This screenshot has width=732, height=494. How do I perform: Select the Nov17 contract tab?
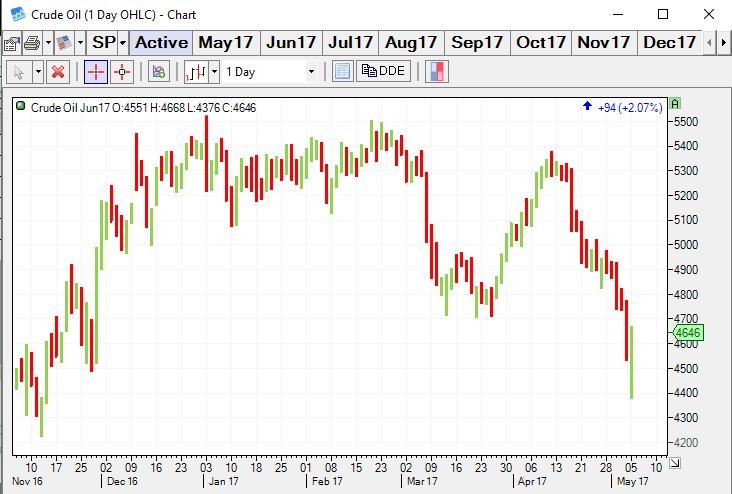tap(604, 43)
